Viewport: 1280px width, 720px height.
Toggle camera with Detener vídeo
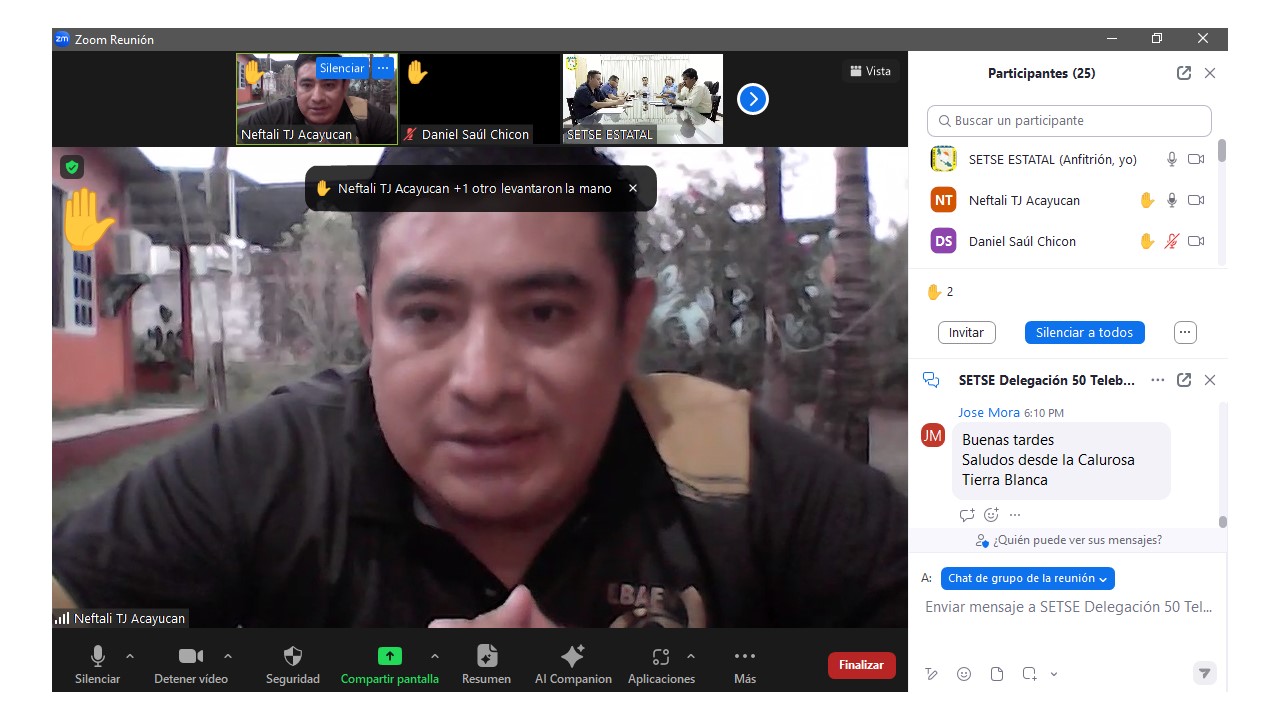pos(190,657)
